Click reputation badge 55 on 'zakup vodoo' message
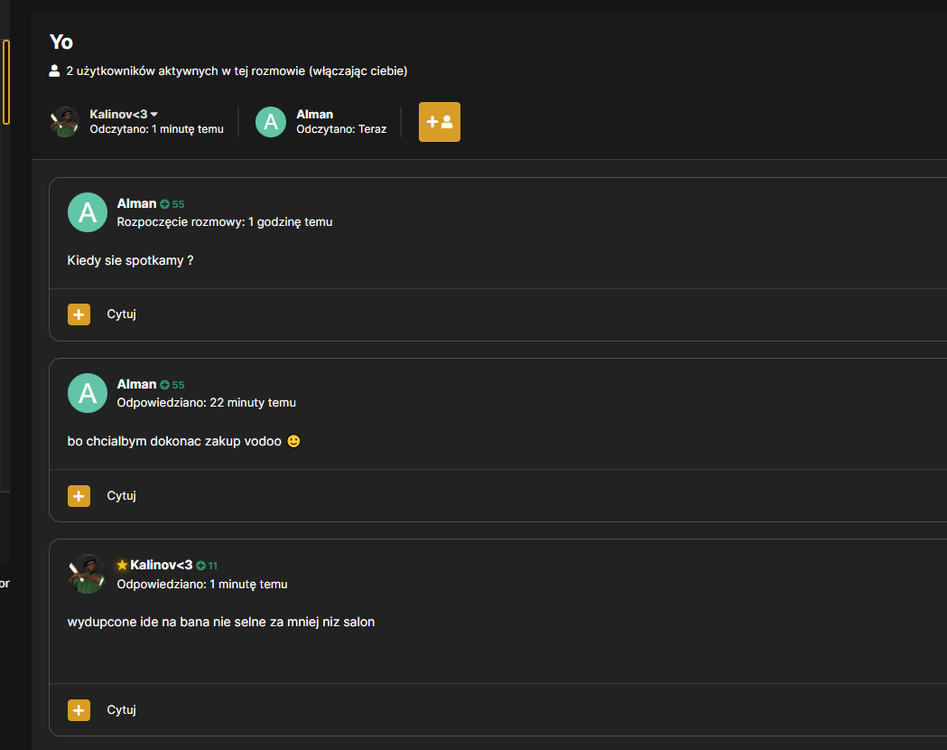 coord(172,385)
